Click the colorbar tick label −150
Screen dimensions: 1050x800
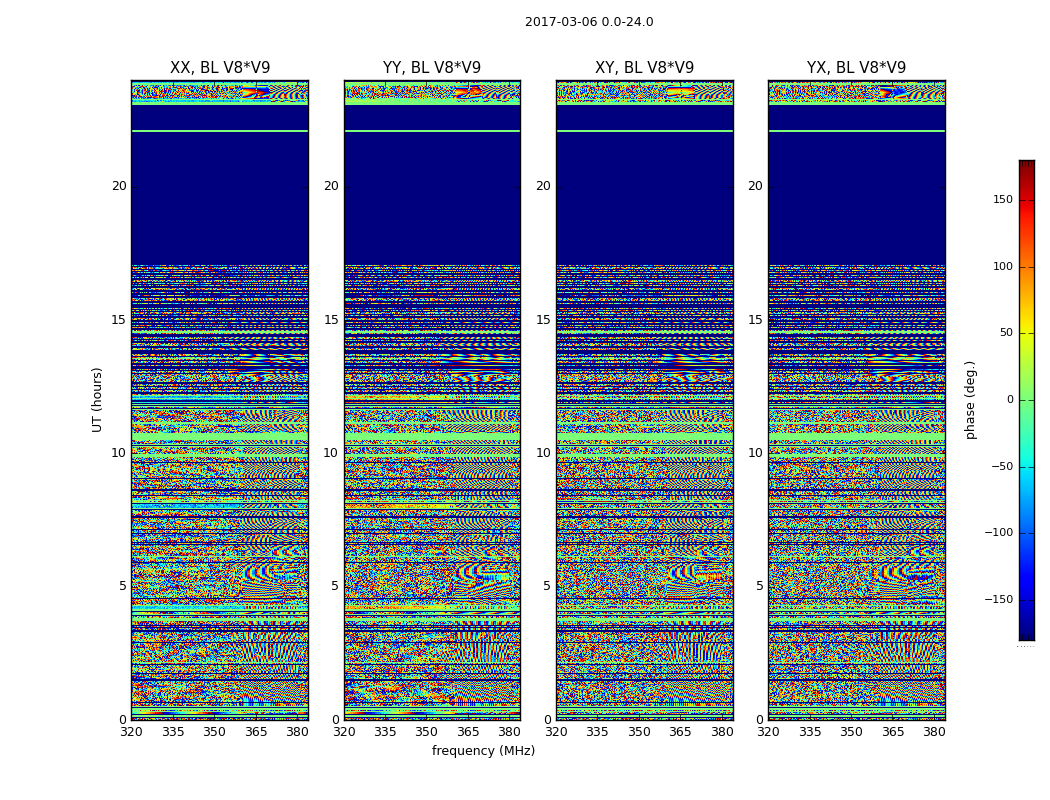click(x=998, y=599)
